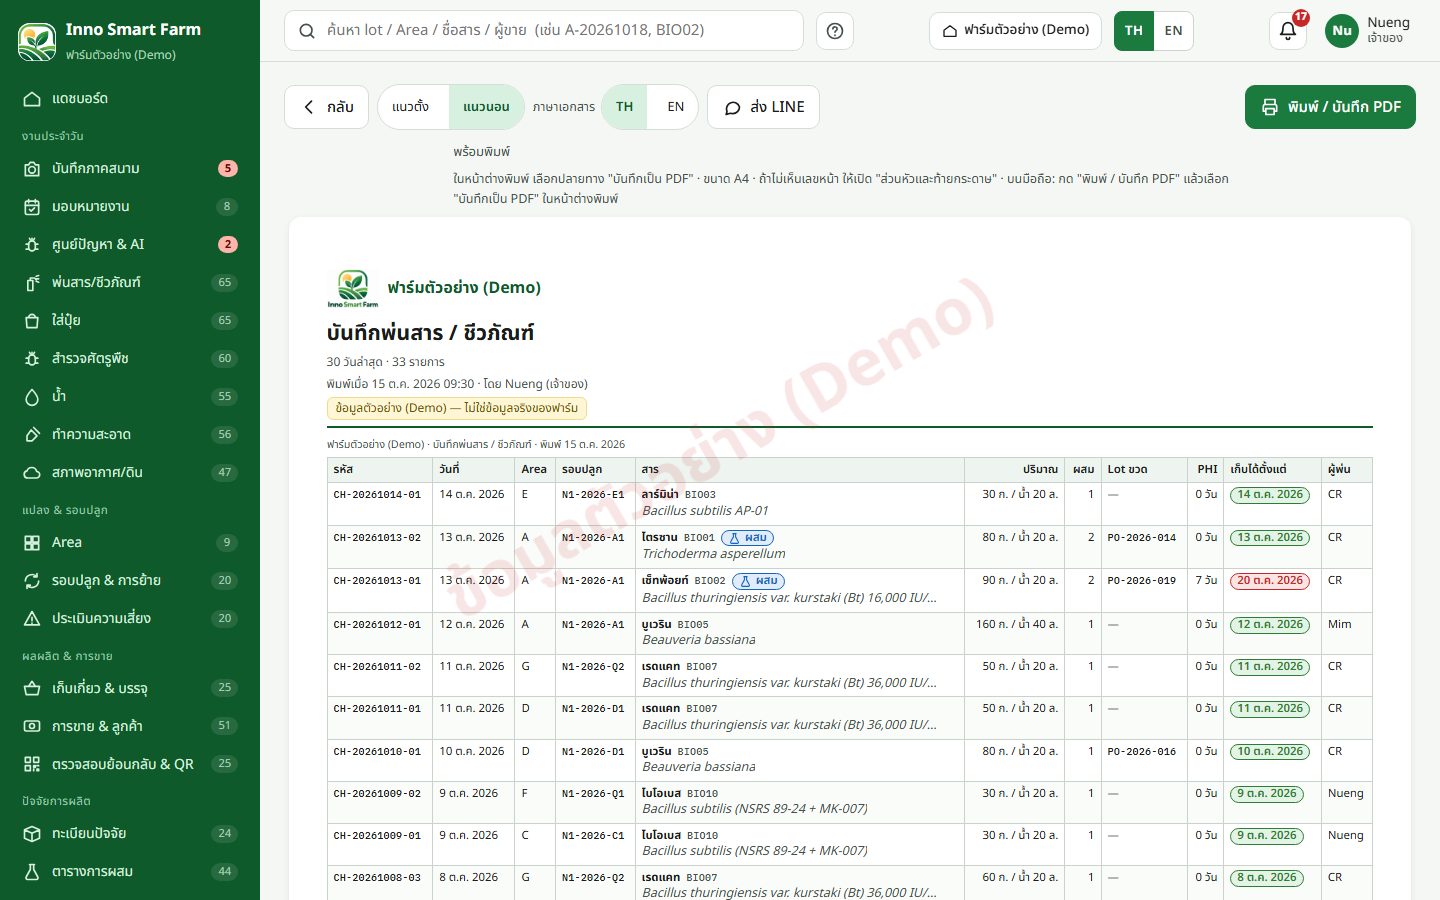Select แนวตั้ง portrait orientation
The height and width of the screenshot is (900, 1440).
coord(411,107)
